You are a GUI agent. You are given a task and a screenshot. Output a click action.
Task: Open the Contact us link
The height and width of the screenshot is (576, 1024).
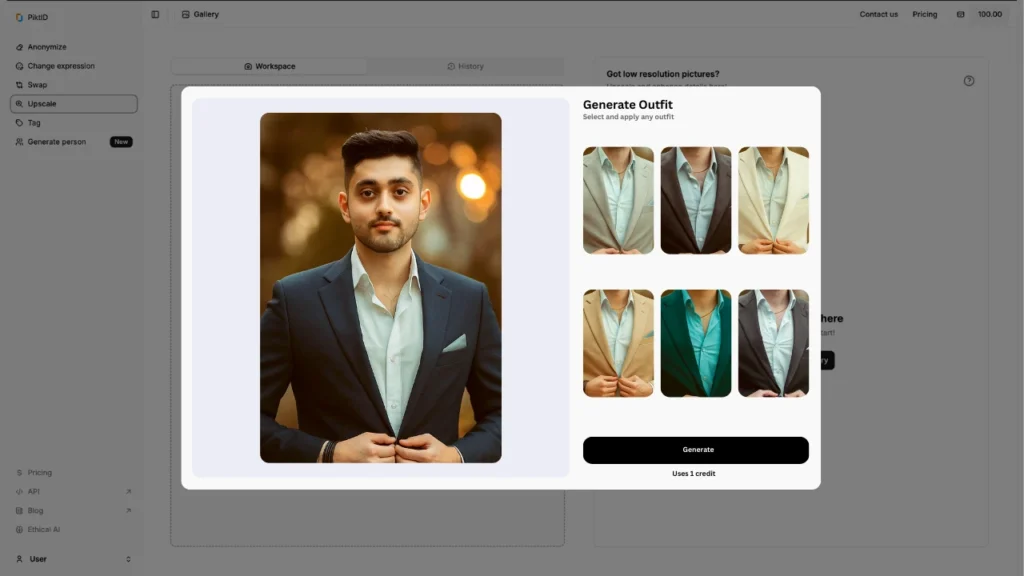(x=878, y=14)
